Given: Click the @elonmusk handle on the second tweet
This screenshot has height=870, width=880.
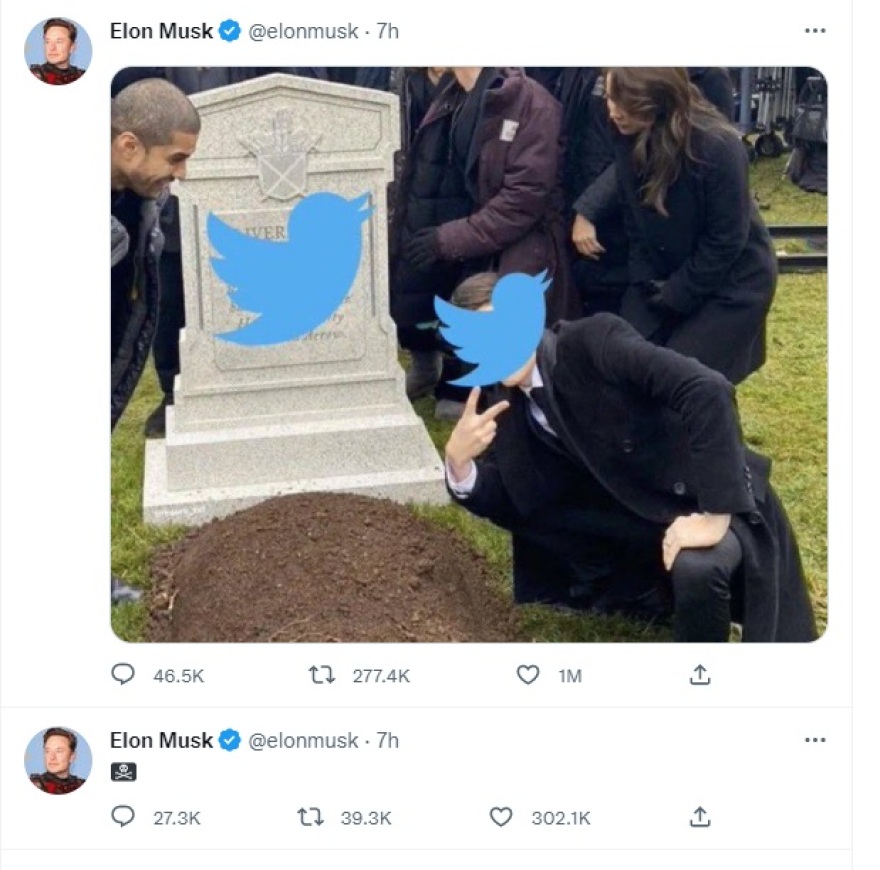Looking at the screenshot, I should [x=303, y=740].
